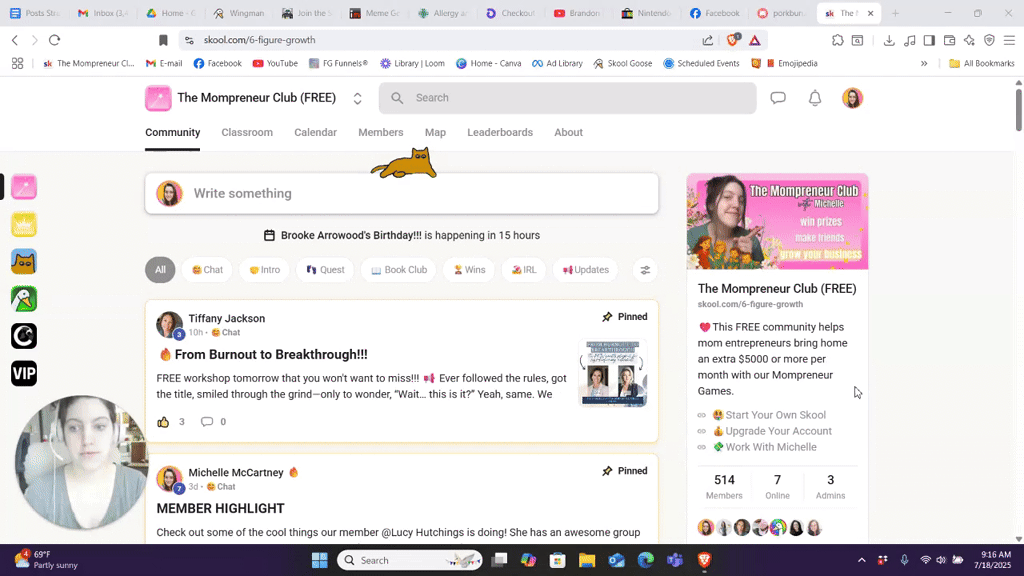Open the 7 Online count
The height and width of the screenshot is (576, 1024).
click(777, 487)
